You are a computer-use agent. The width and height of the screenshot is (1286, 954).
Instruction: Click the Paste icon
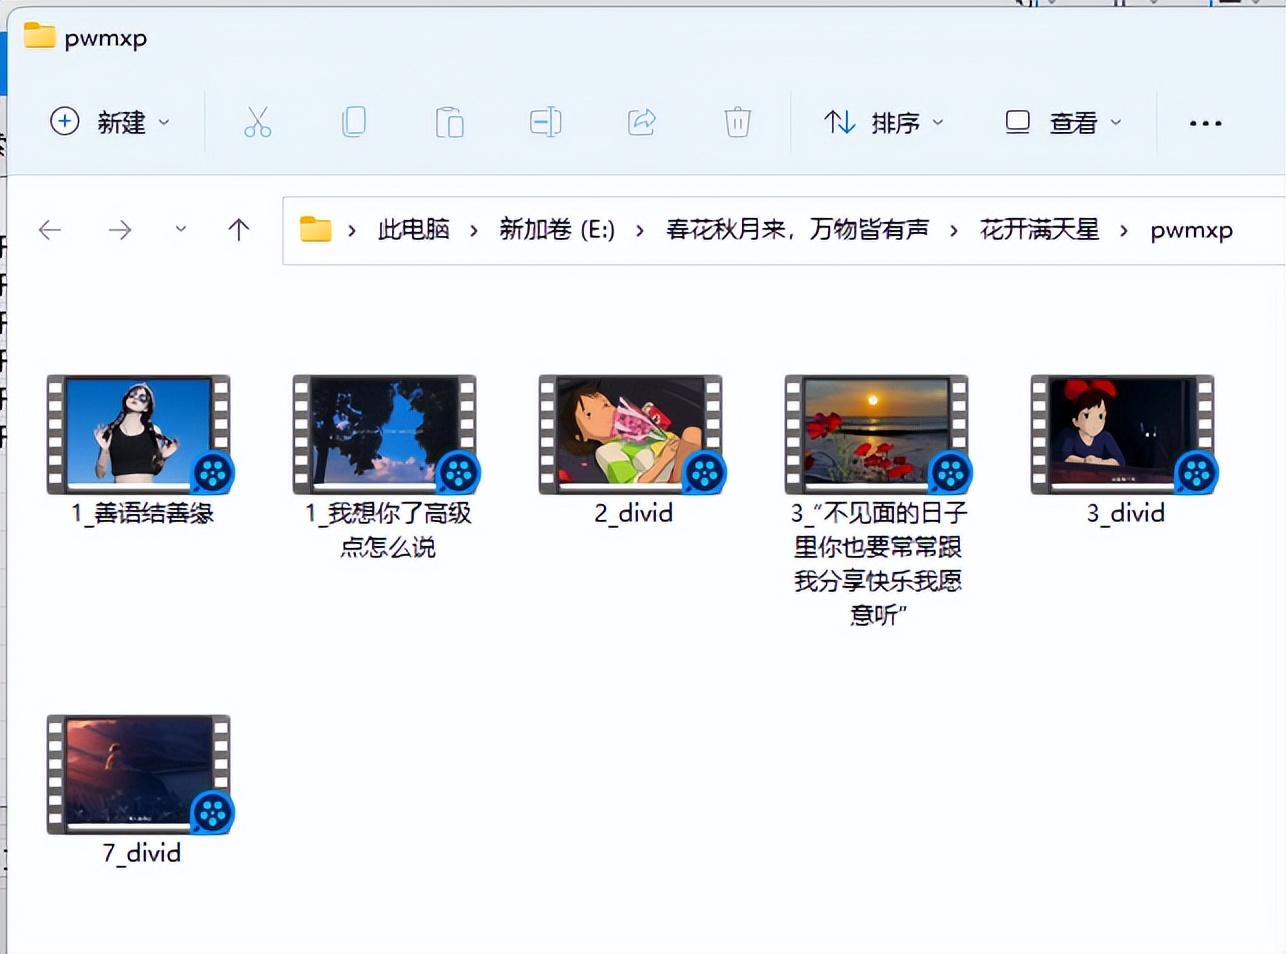(x=449, y=121)
